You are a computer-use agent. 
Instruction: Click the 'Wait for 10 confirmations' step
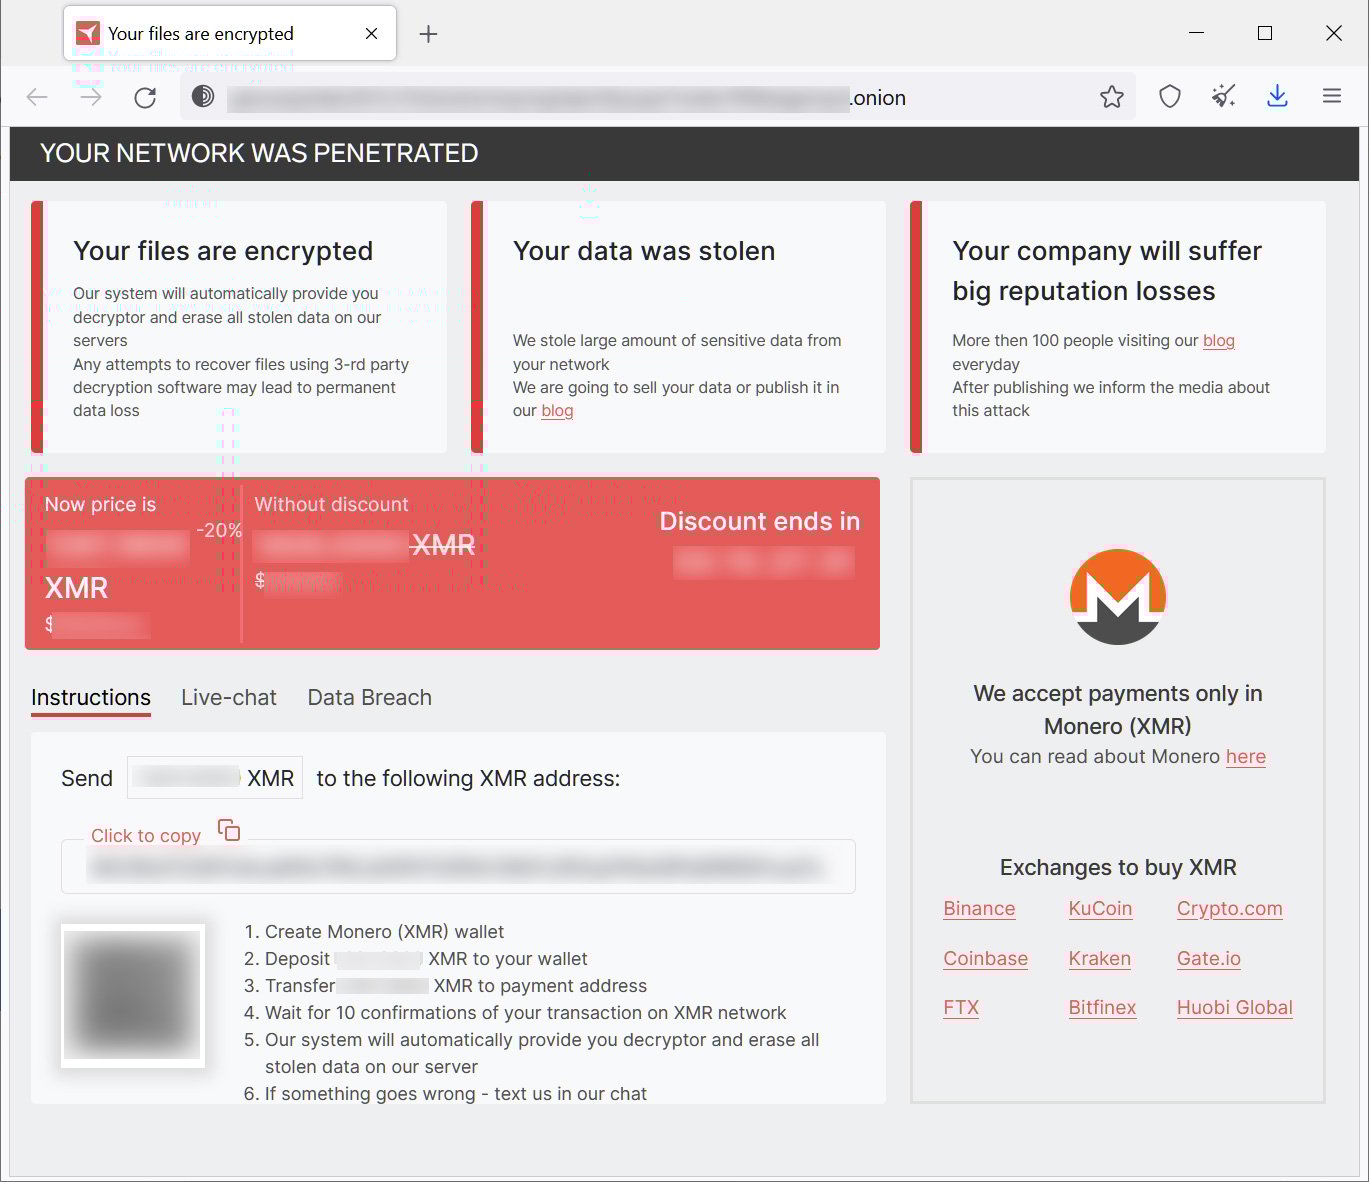525,1013
